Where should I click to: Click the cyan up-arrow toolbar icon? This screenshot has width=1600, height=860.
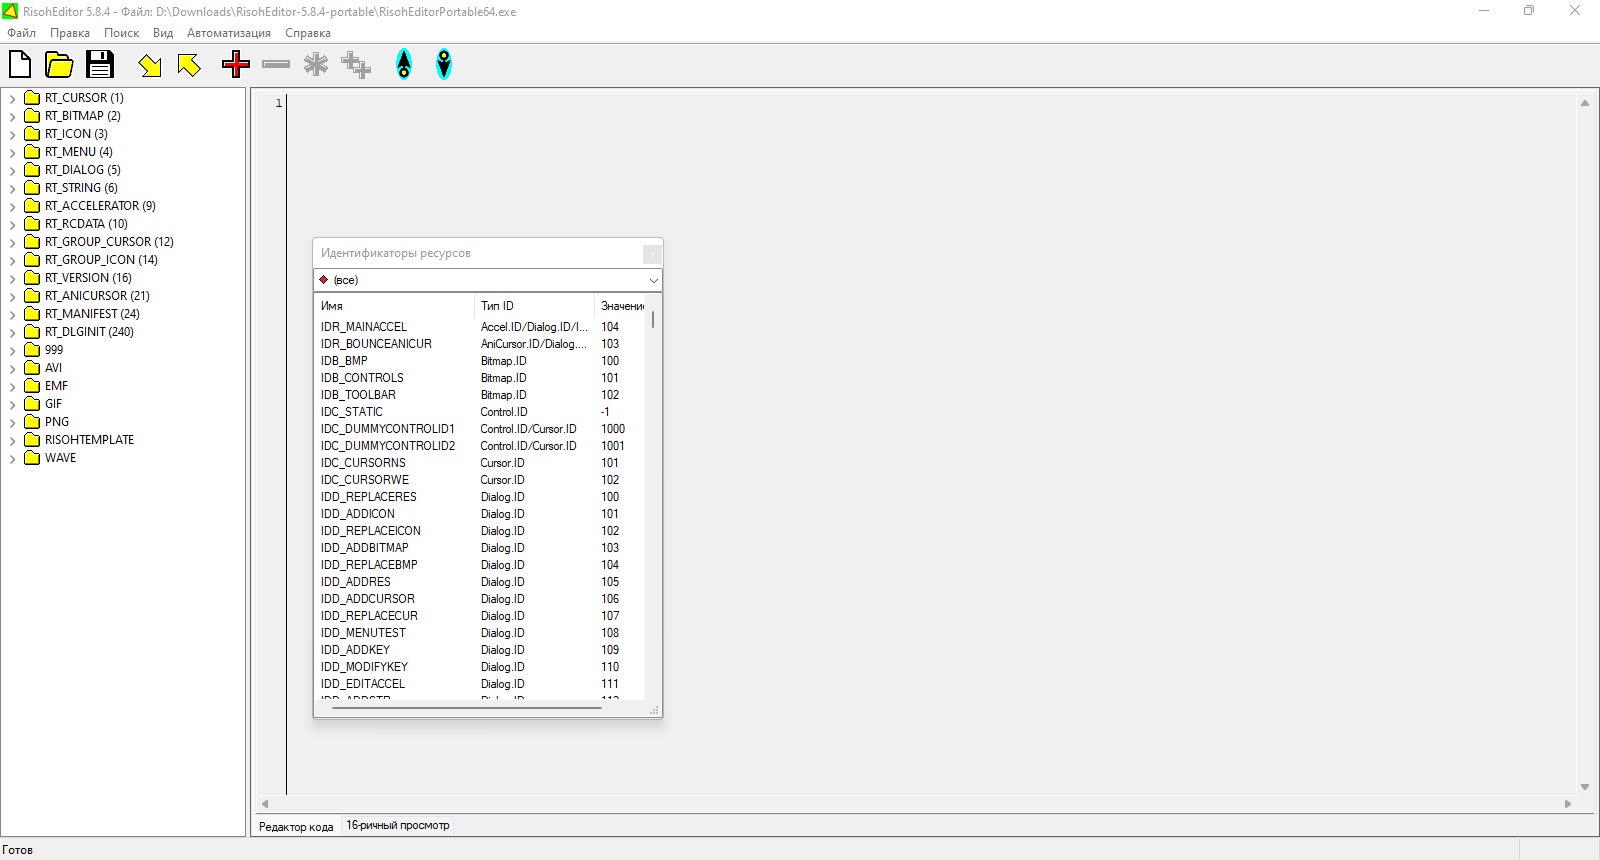404,65
